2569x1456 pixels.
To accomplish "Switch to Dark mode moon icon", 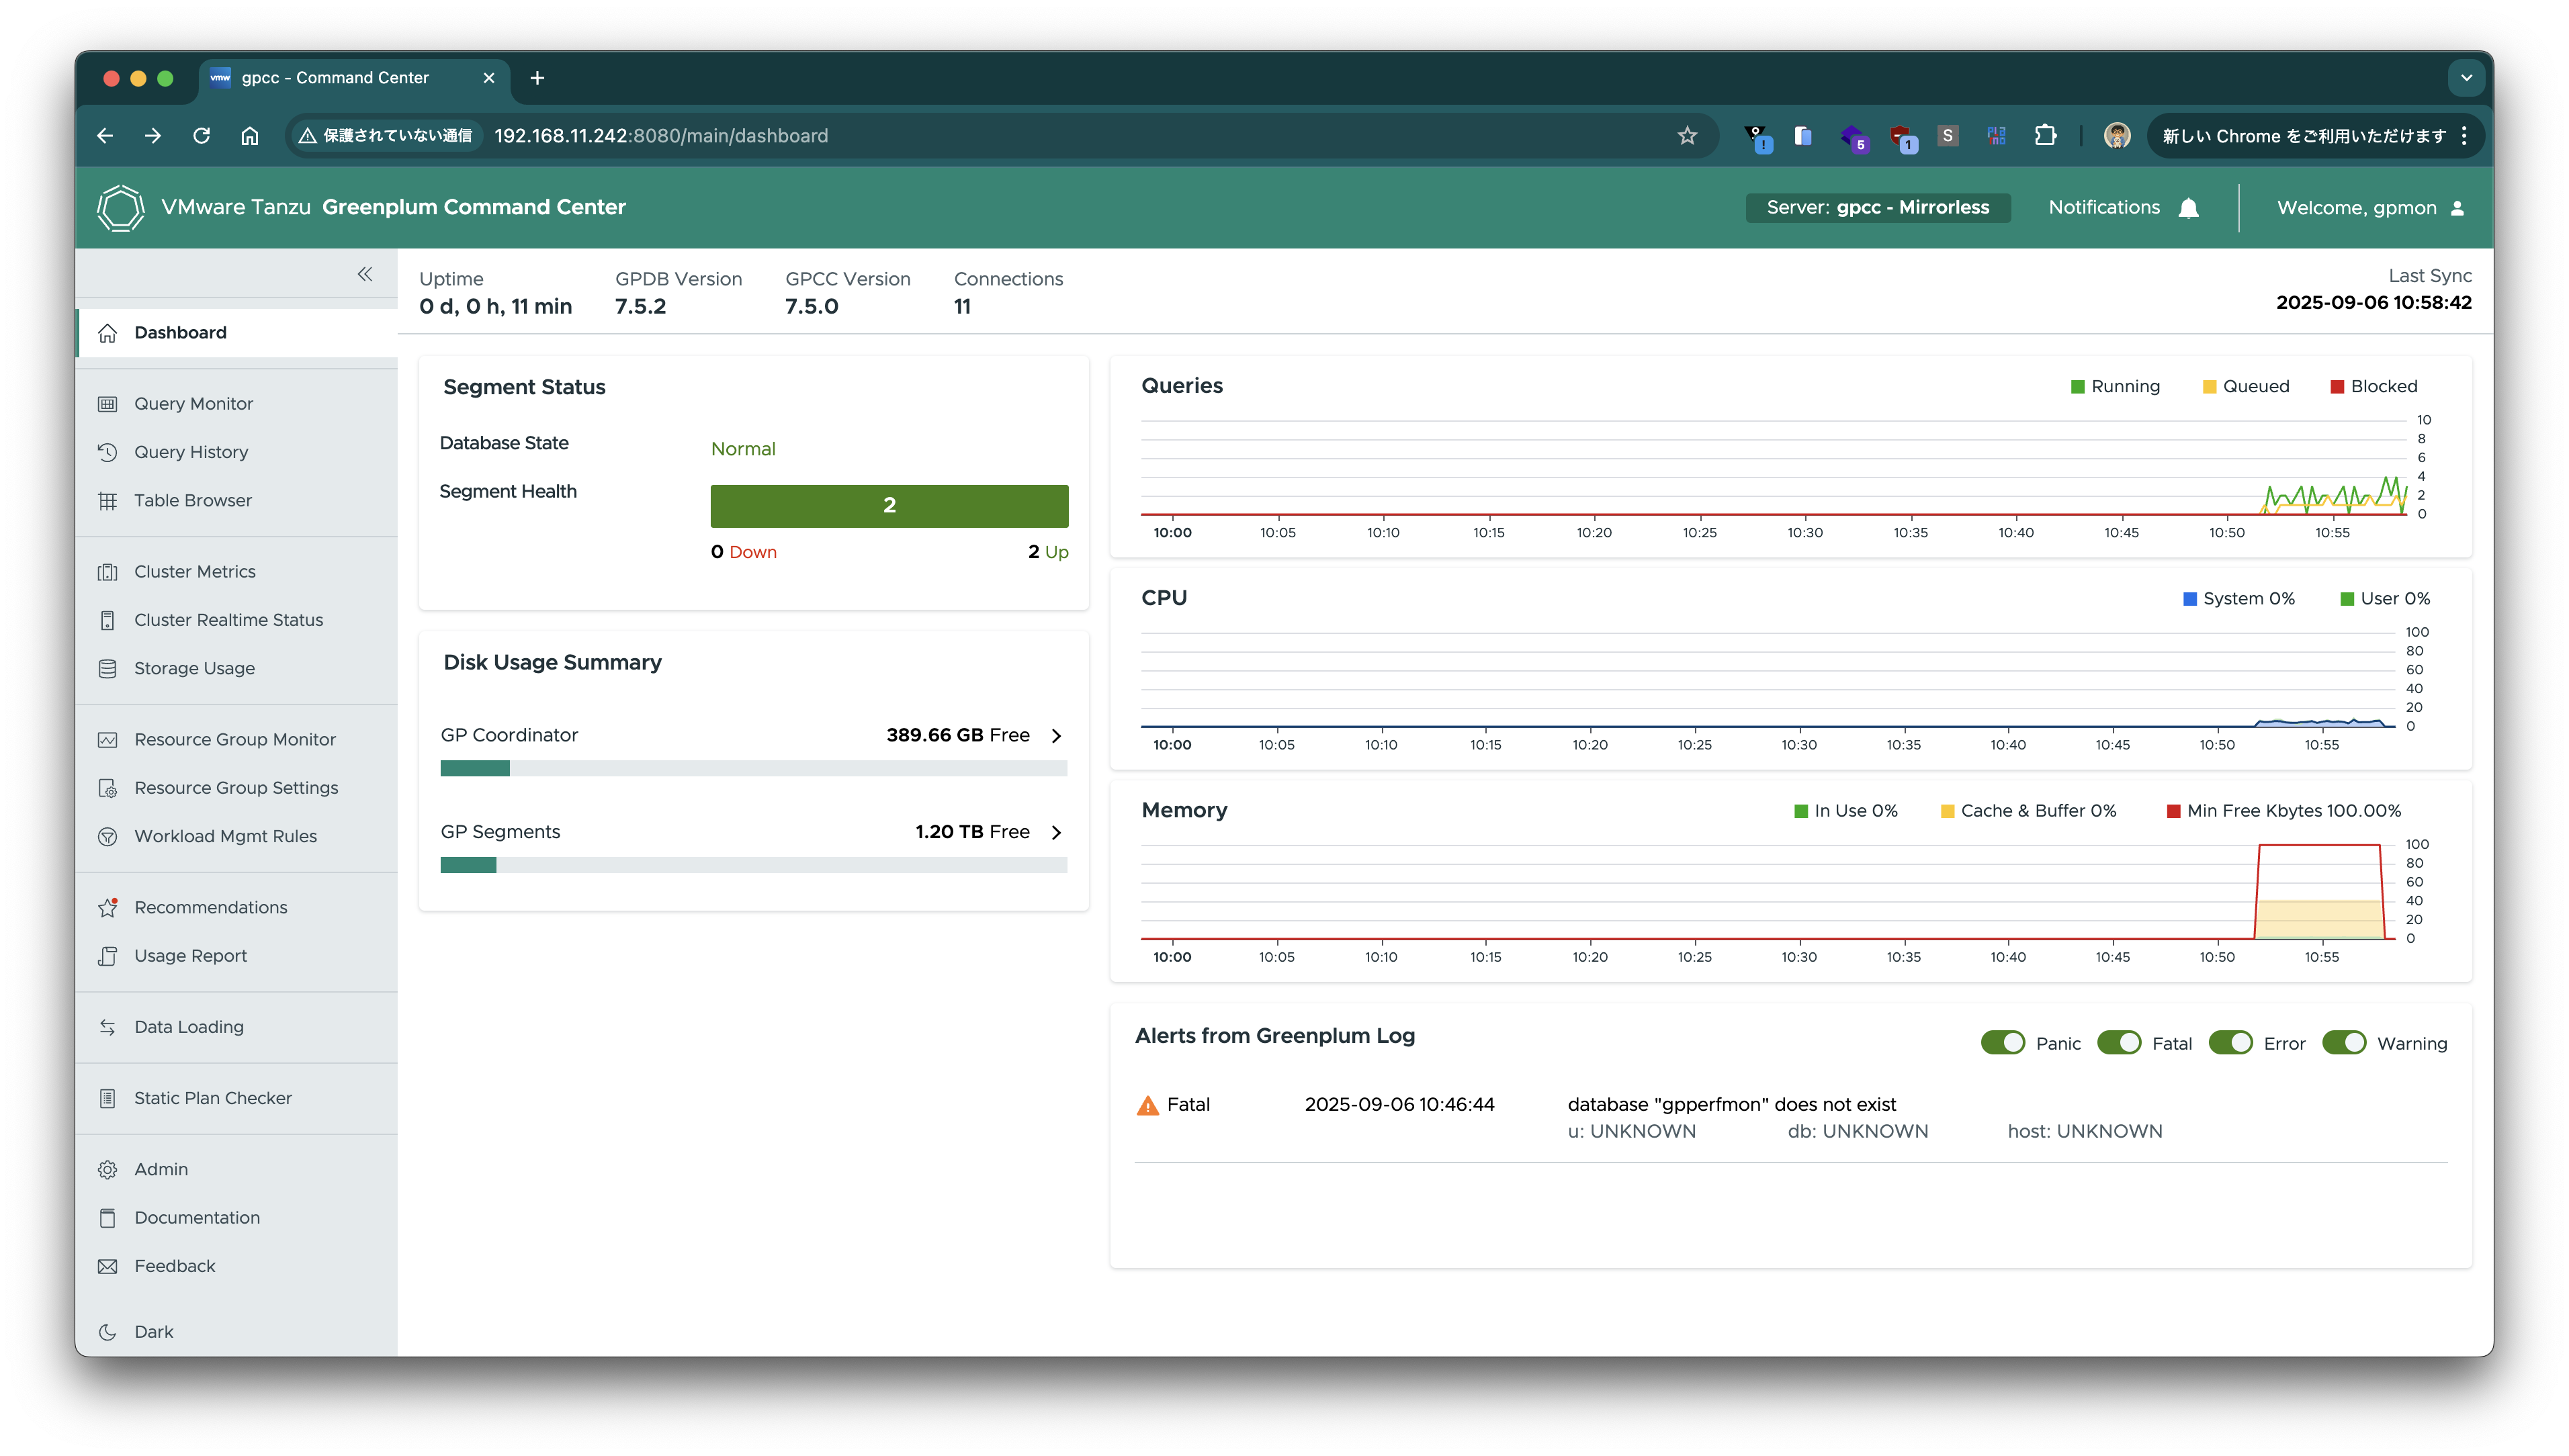I will pyautogui.click(x=108, y=1332).
